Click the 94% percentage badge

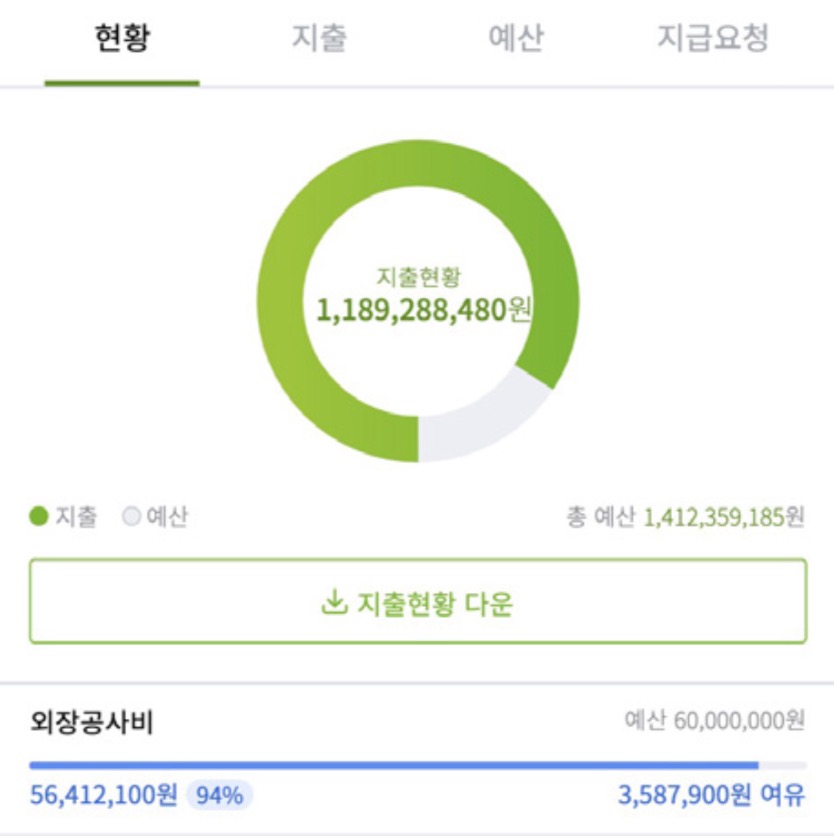tap(219, 795)
